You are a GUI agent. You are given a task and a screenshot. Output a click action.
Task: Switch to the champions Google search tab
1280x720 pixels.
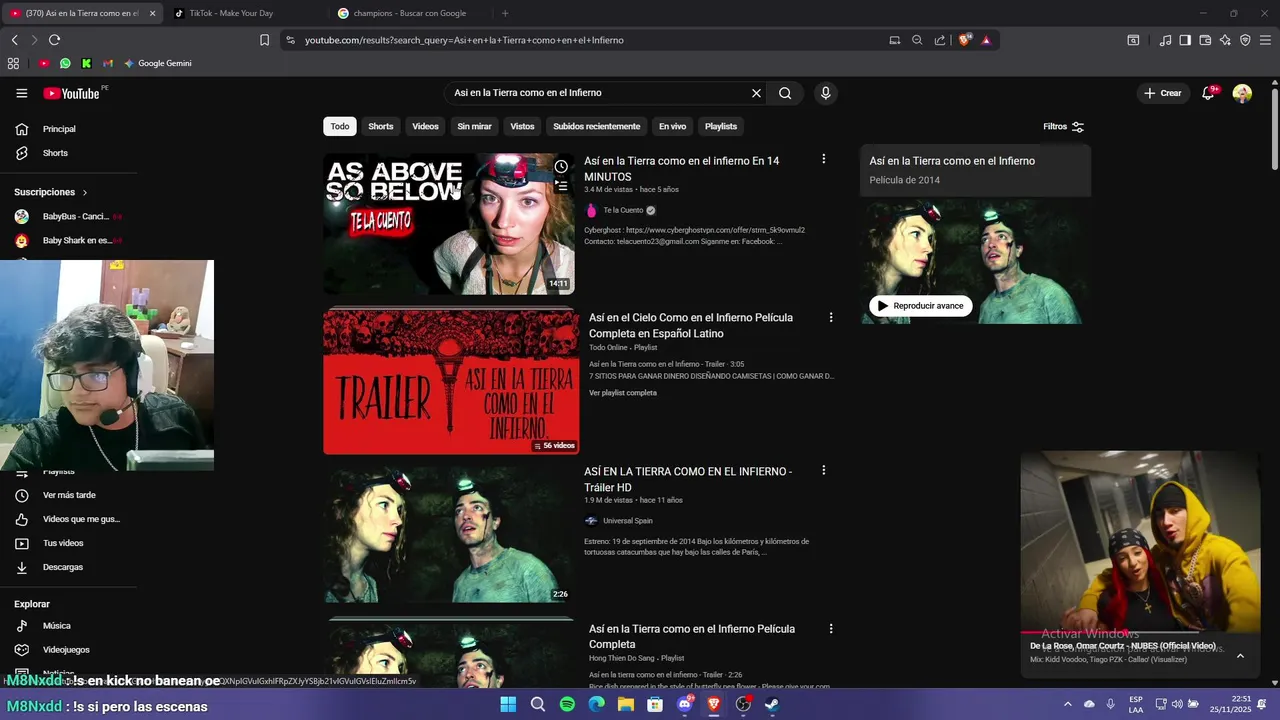coord(410,13)
